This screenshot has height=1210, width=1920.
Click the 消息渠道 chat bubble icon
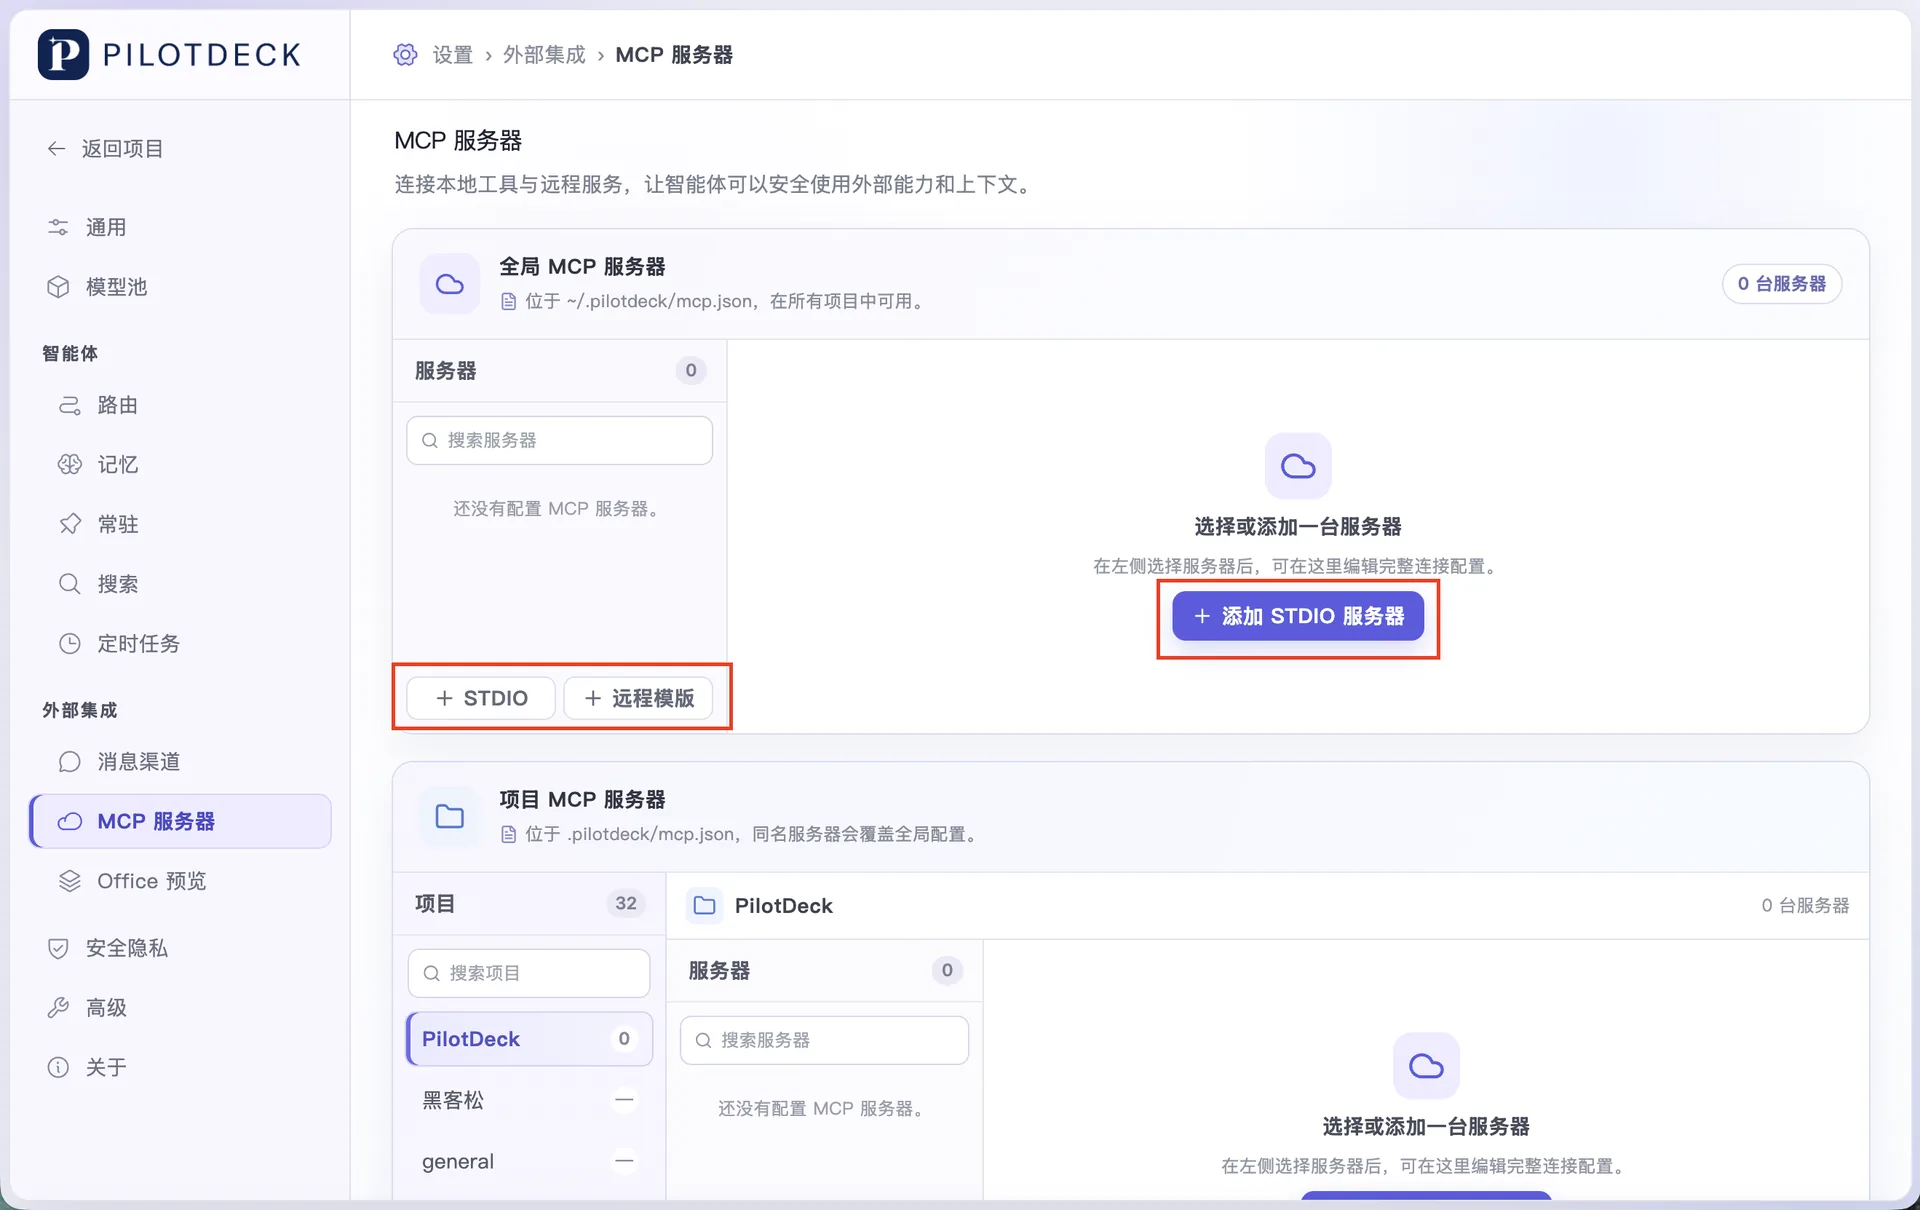point(70,762)
